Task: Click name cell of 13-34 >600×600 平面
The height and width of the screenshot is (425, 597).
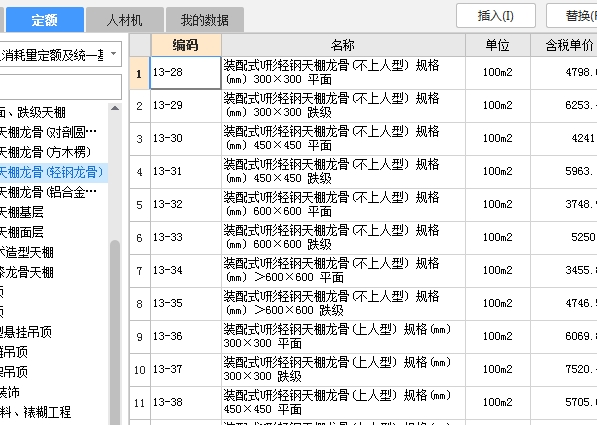Action: click(x=343, y=271)
